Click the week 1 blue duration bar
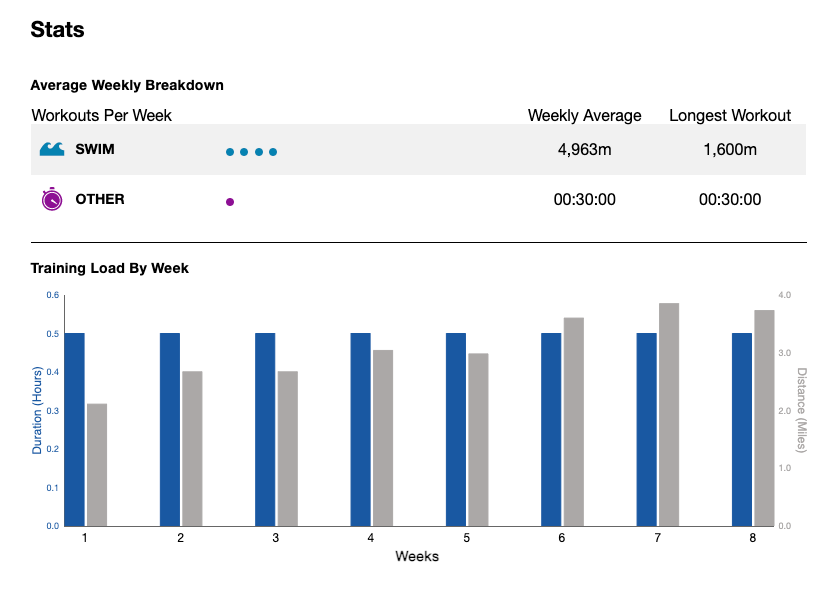Screen dimensions: 818x594 pyautogui.click(x=74, y=429)
